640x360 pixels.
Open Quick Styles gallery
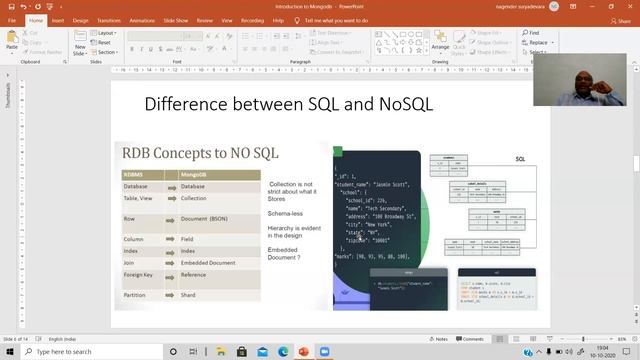tap(458, 43)
